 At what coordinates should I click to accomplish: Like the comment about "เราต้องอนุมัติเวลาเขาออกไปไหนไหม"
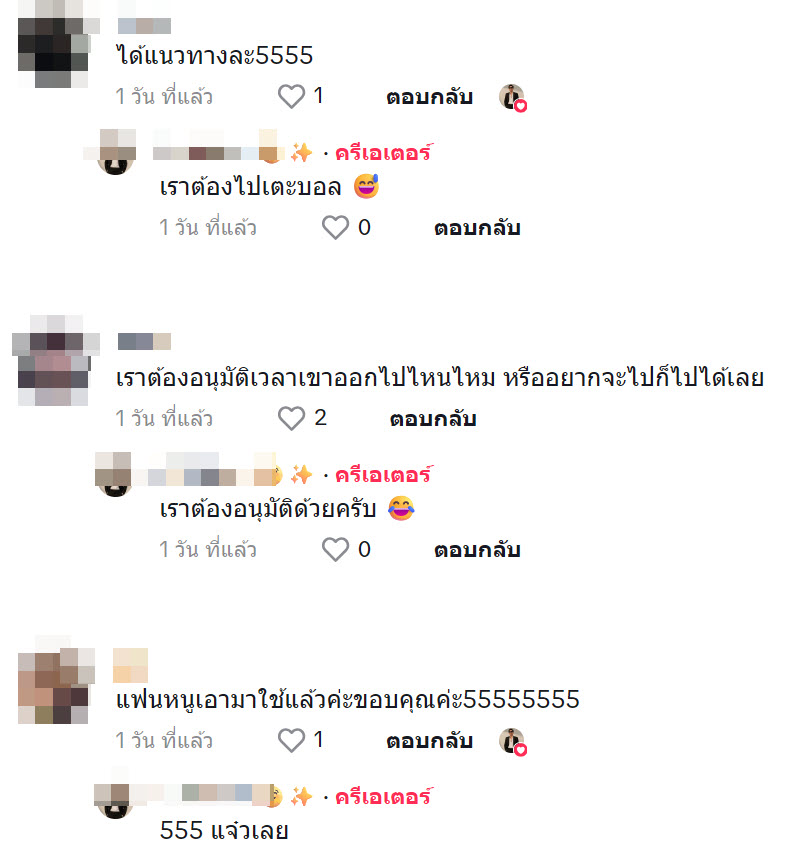click(x=291, y=418)
